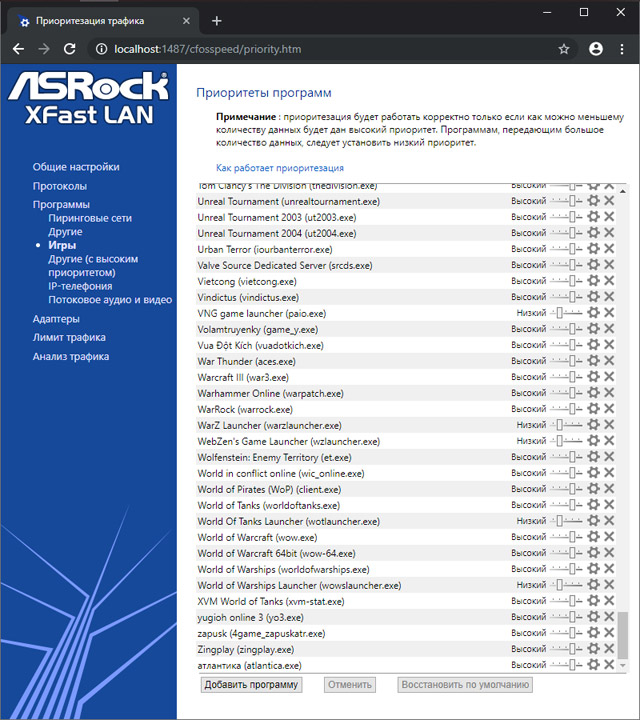Remove WarRock entry with X icon
Image resolution: width=640 pixels, height=720 pixels.
pos(609,409)
